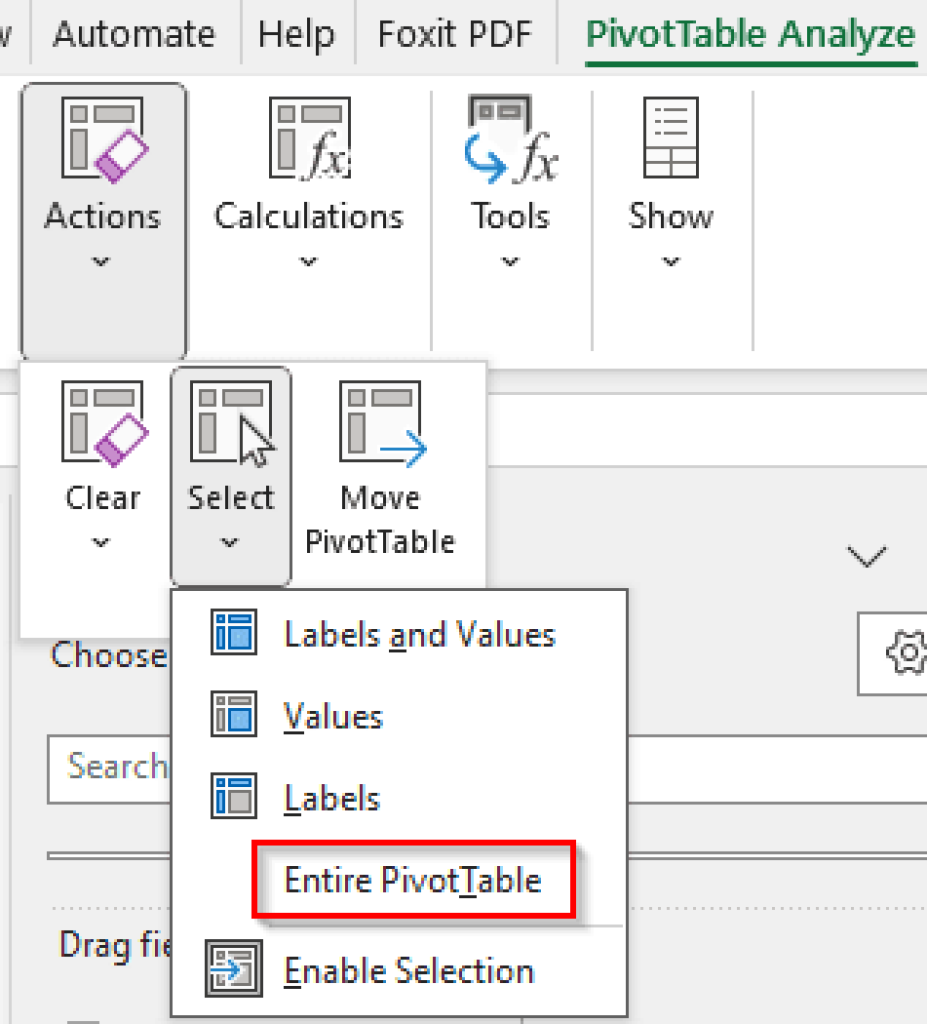The height and width of the screenshot is (1024, 927).
Task: Select the Calculations group icon
Action: point(309,137)
